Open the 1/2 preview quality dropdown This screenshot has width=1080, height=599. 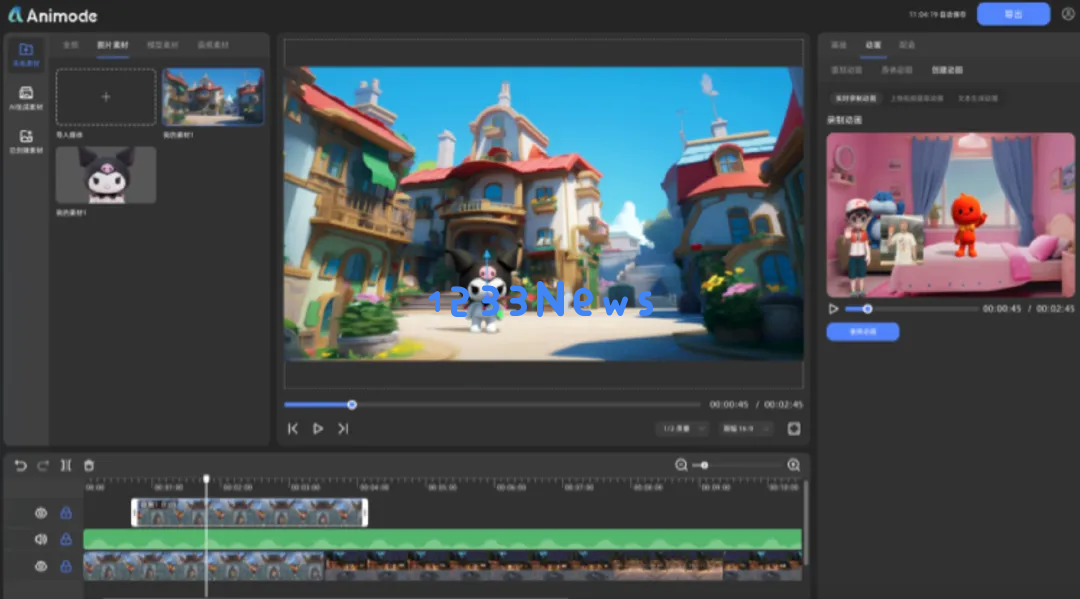tap(682, 428)
